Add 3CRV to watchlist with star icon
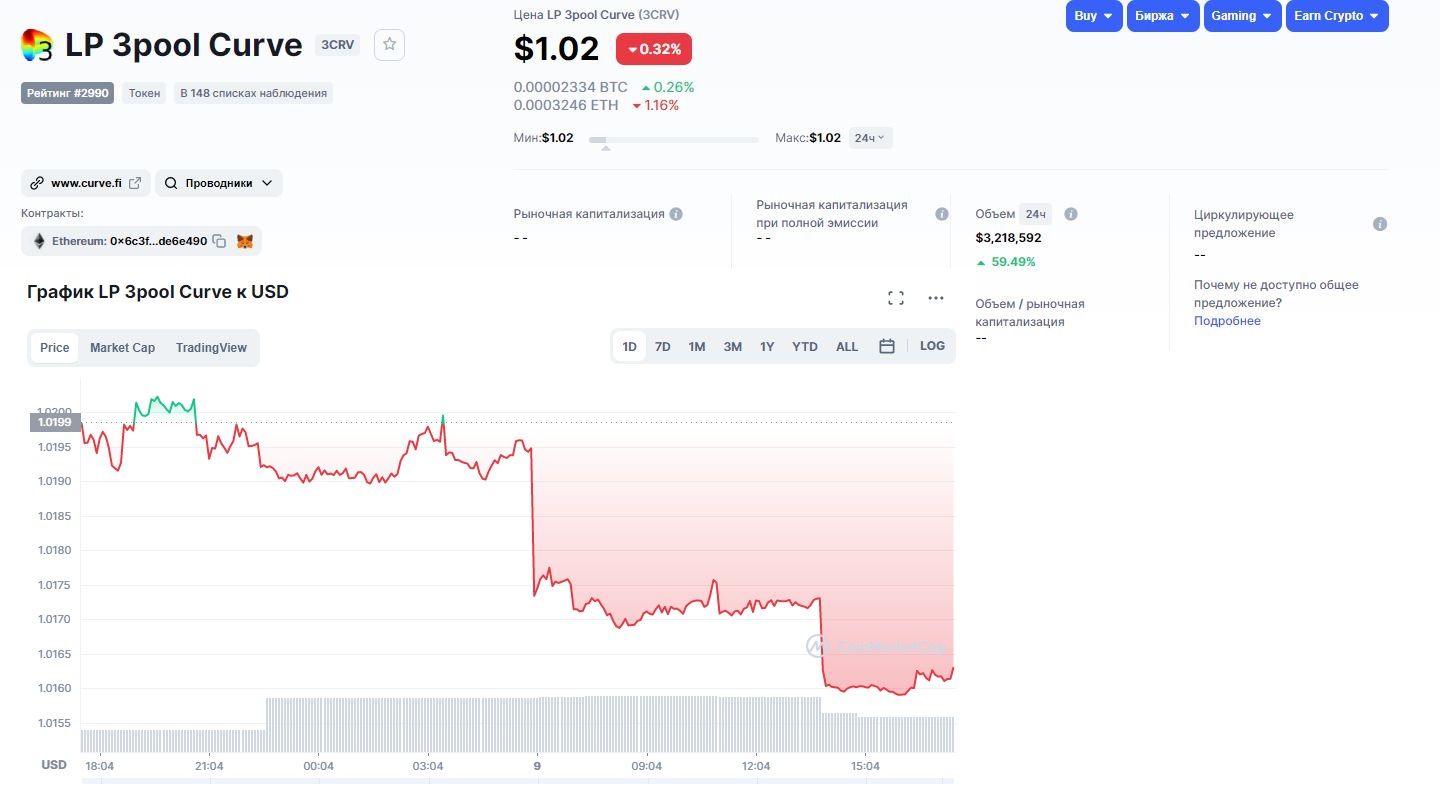 point(390,45)
